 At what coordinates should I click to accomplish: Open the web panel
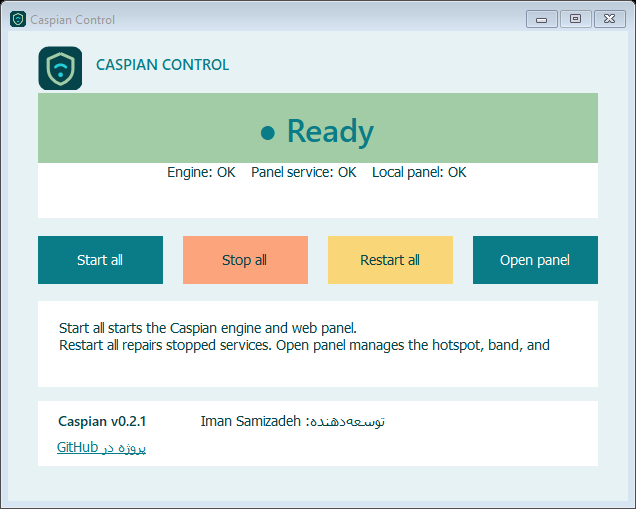click(535, 260)
